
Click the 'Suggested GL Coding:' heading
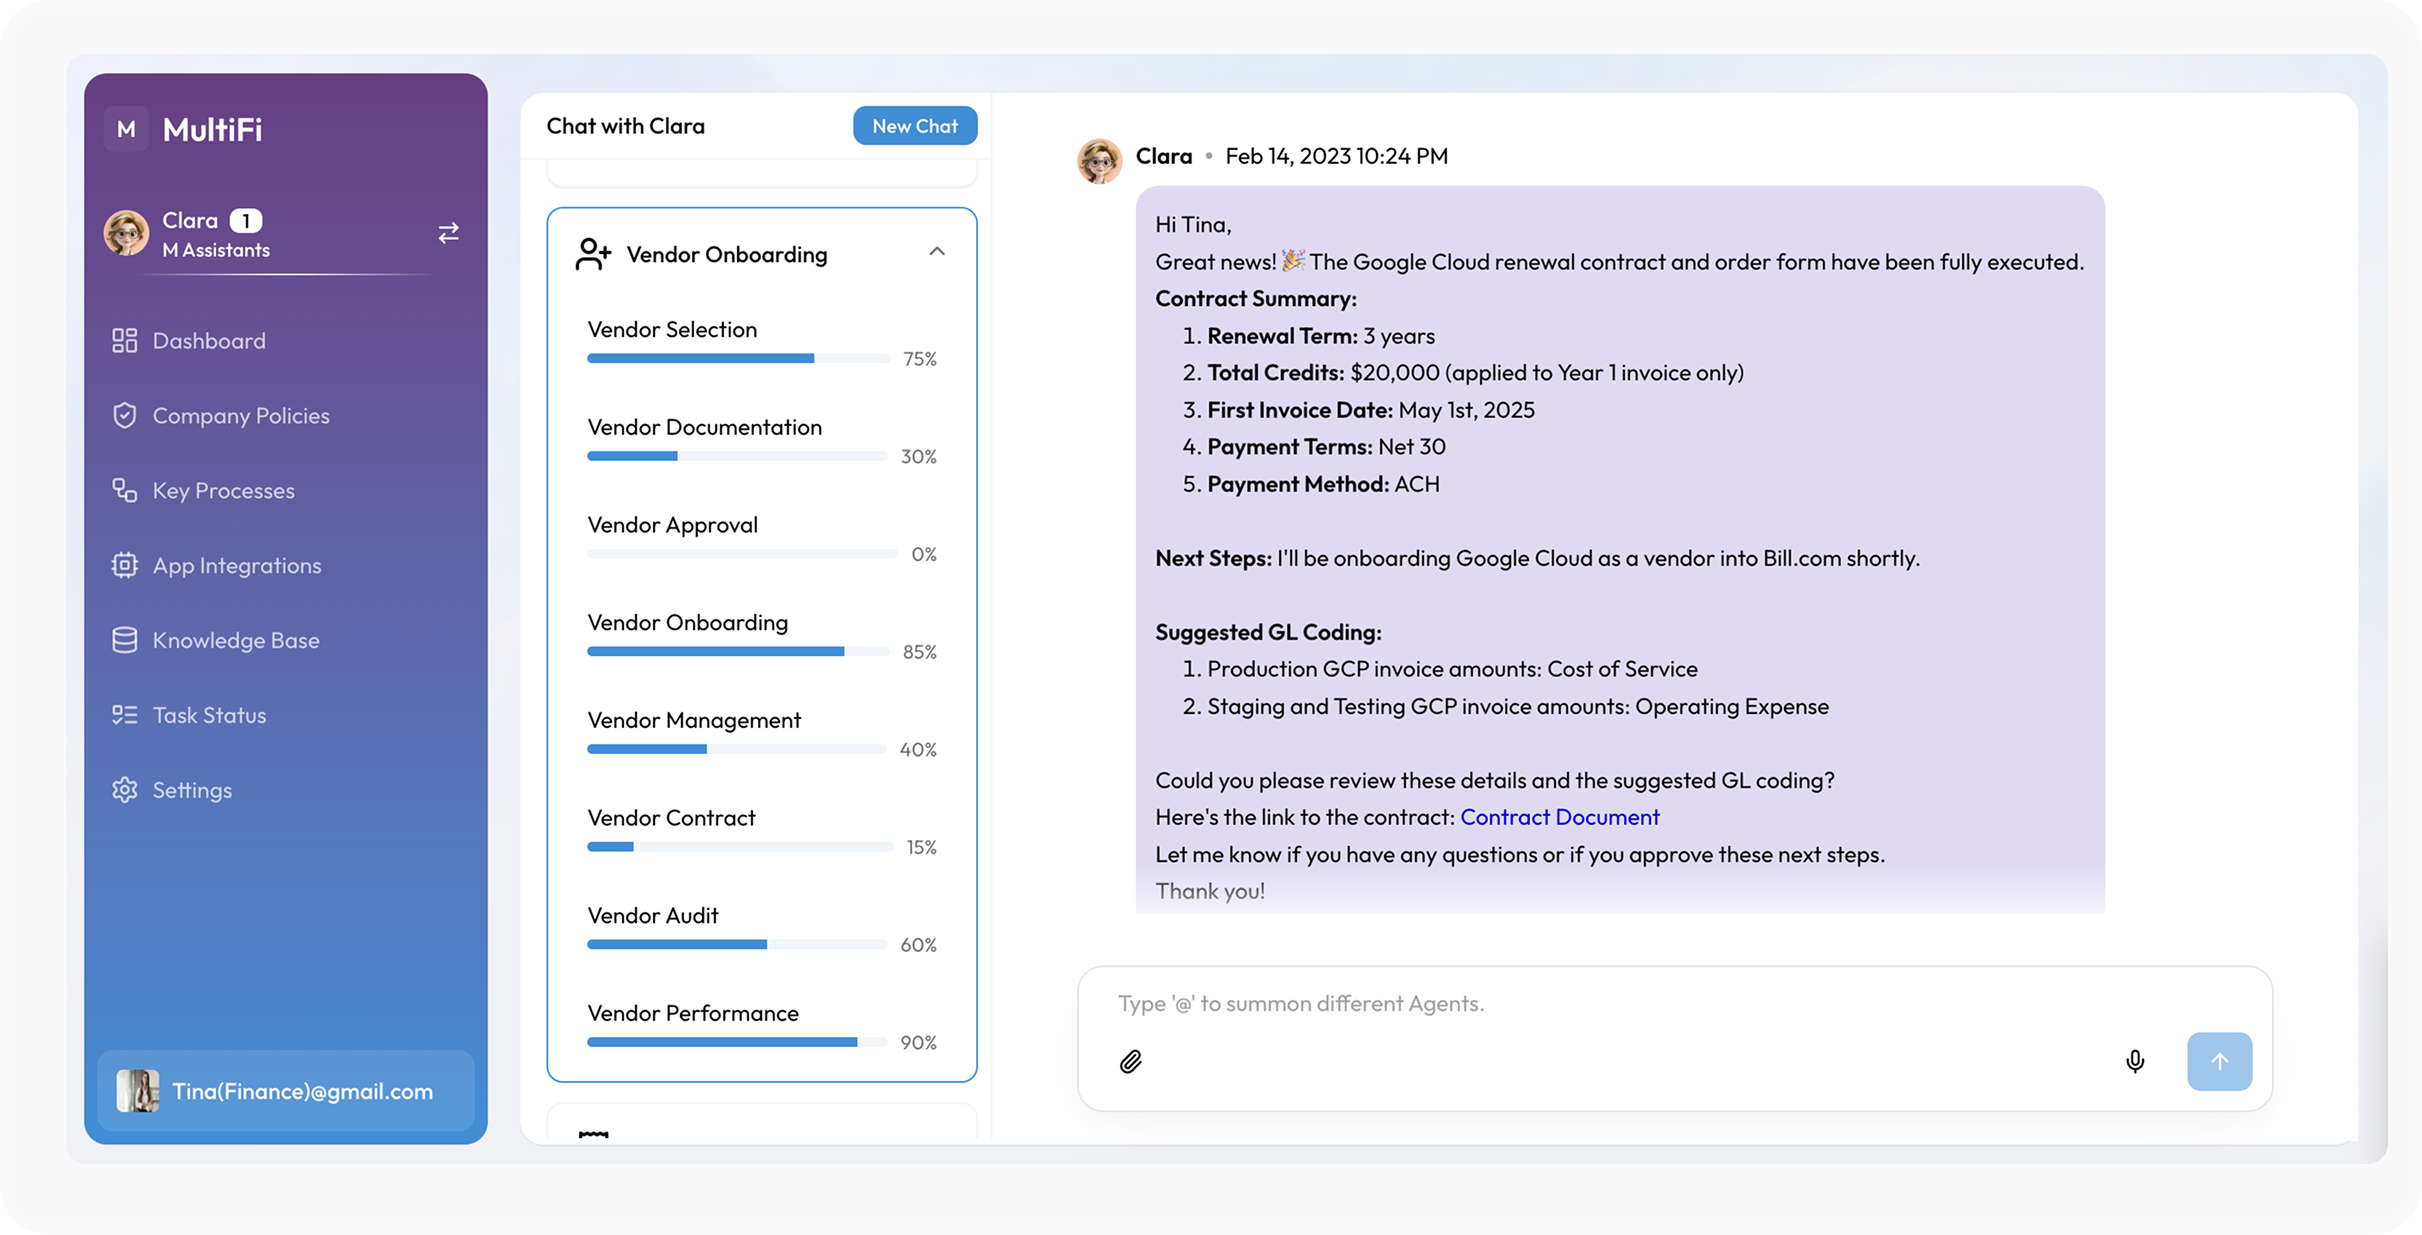click(x=1268, y=632)
